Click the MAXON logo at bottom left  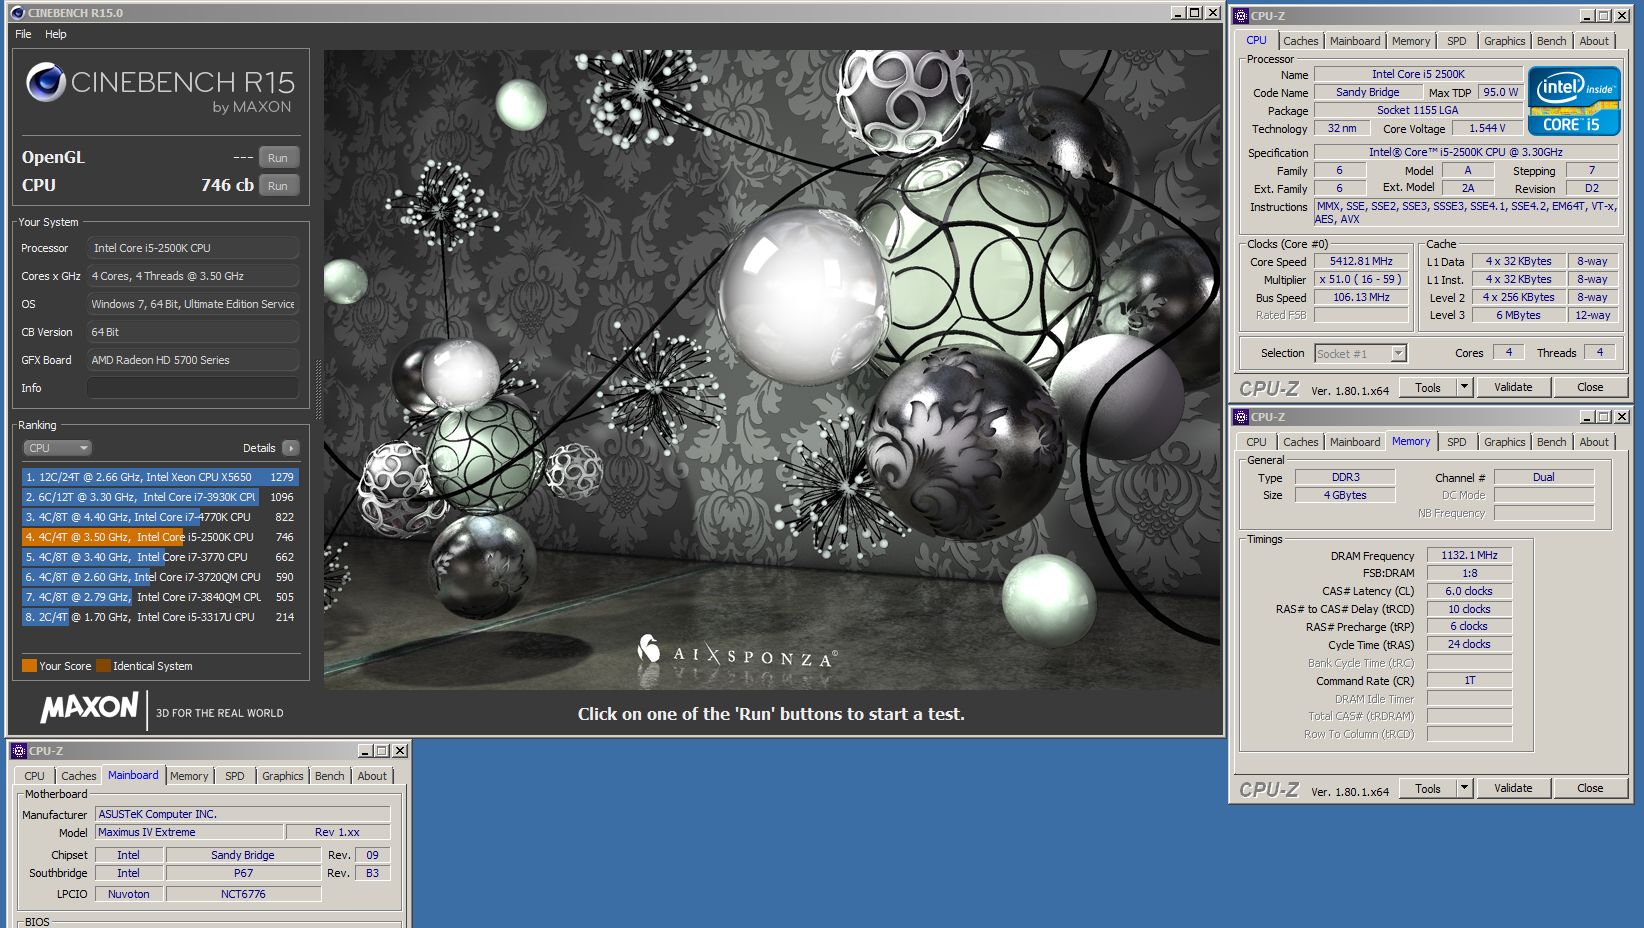click(x=89, y=708)
